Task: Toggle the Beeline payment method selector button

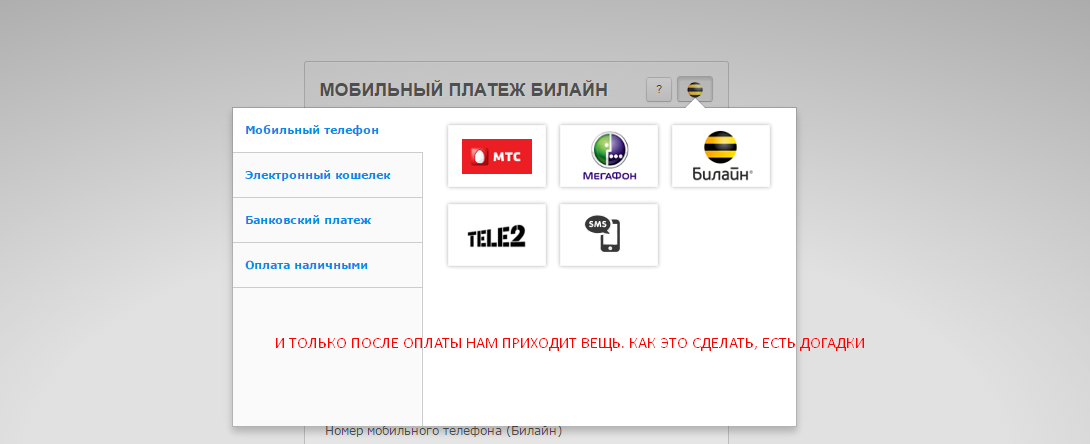Action: (x=695, y=90)
